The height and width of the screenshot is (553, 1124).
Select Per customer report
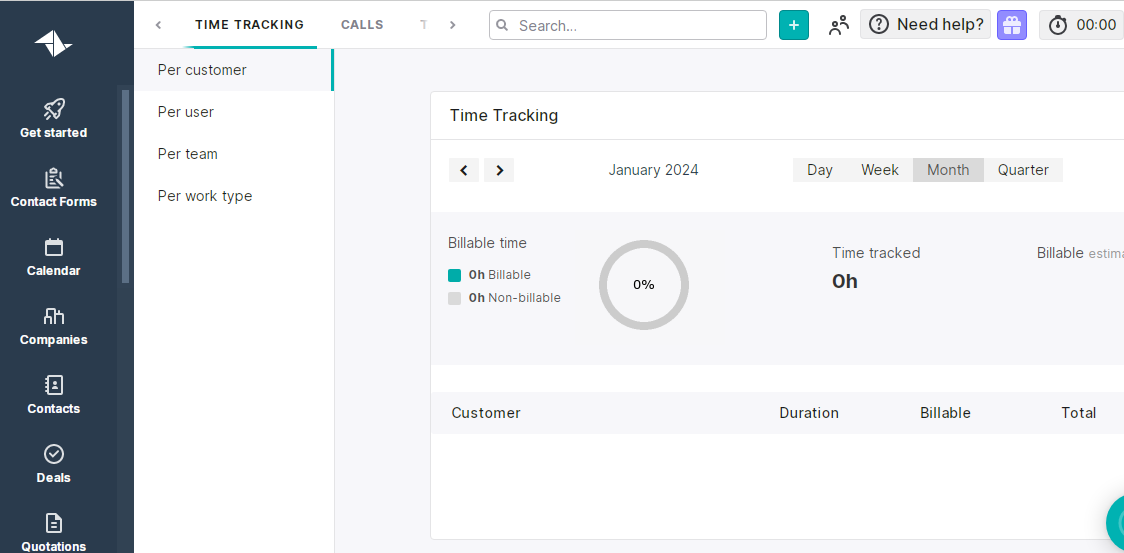(233, 70)
